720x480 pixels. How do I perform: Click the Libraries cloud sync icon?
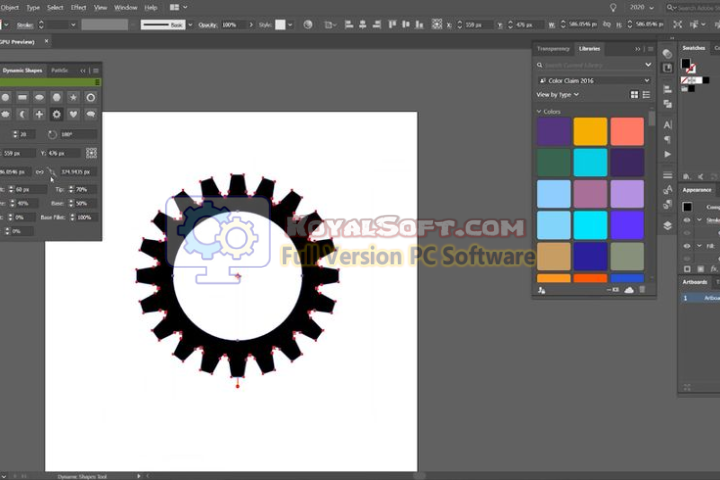(x=629, y=290)
